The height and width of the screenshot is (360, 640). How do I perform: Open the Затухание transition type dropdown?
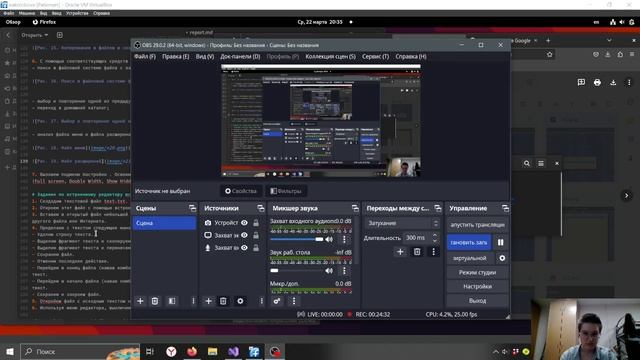tap(402, 223)
